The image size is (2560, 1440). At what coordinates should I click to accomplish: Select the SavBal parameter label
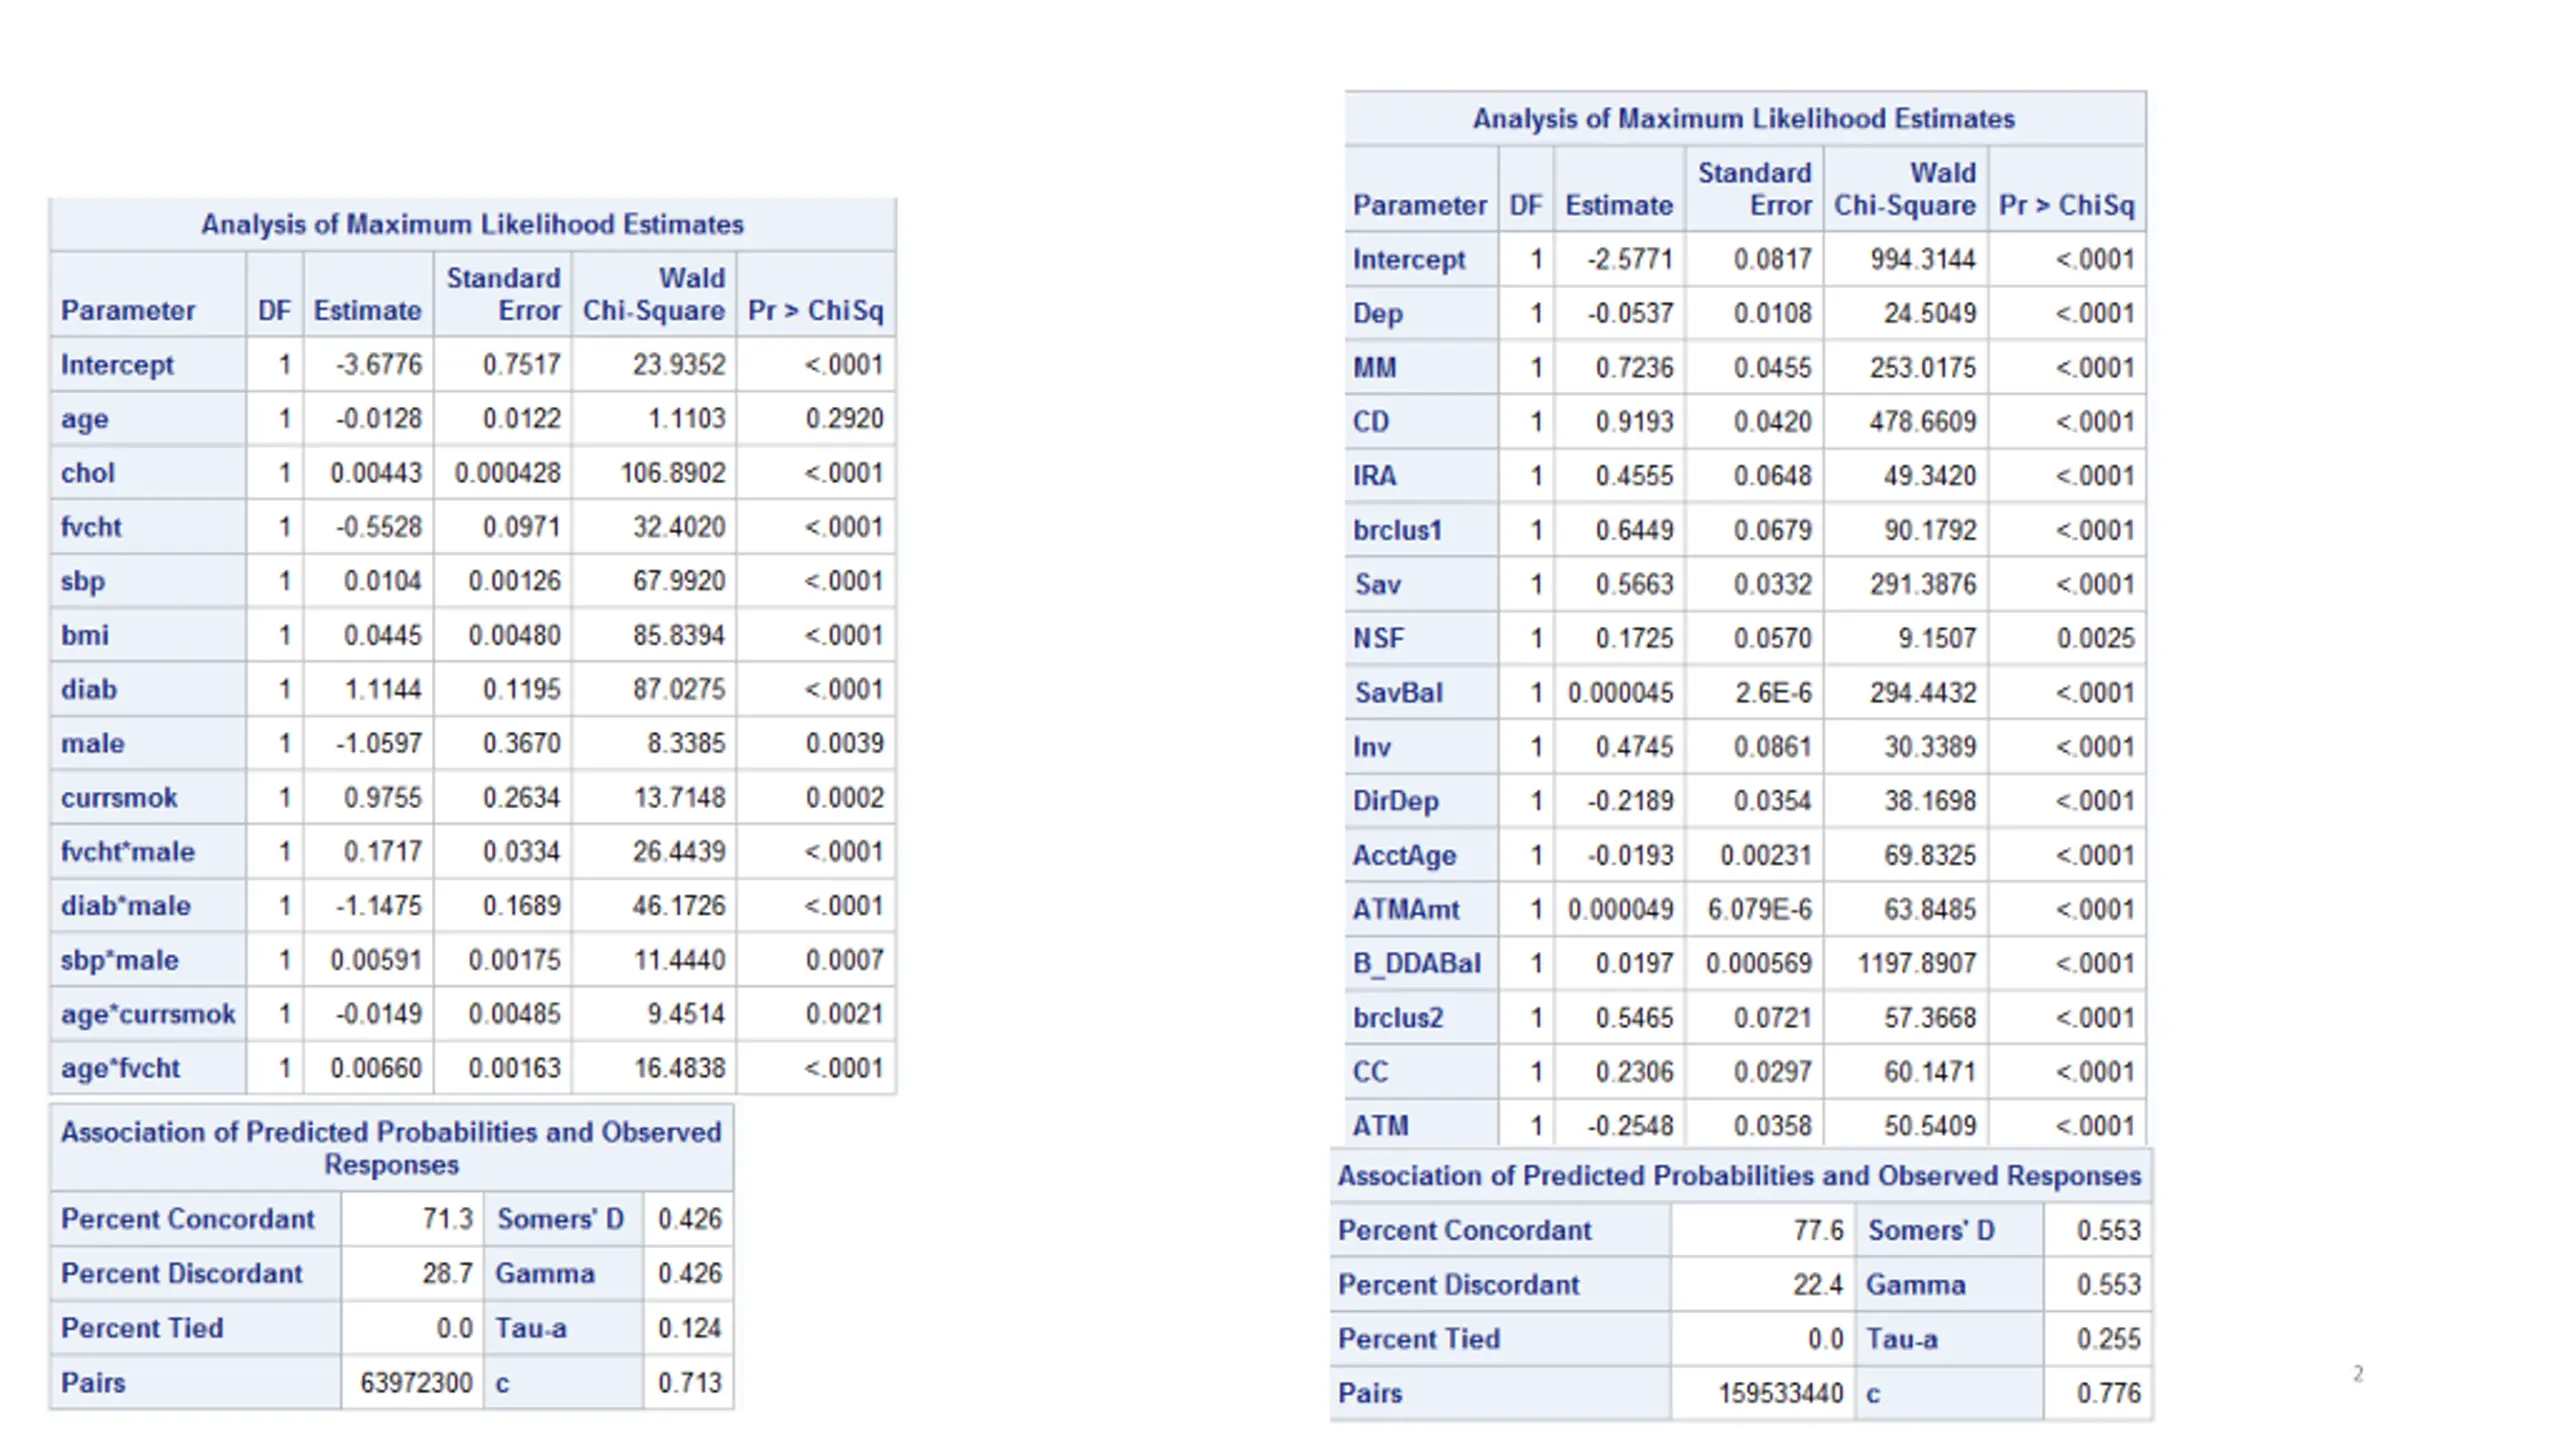click(x=1398, y=693)
